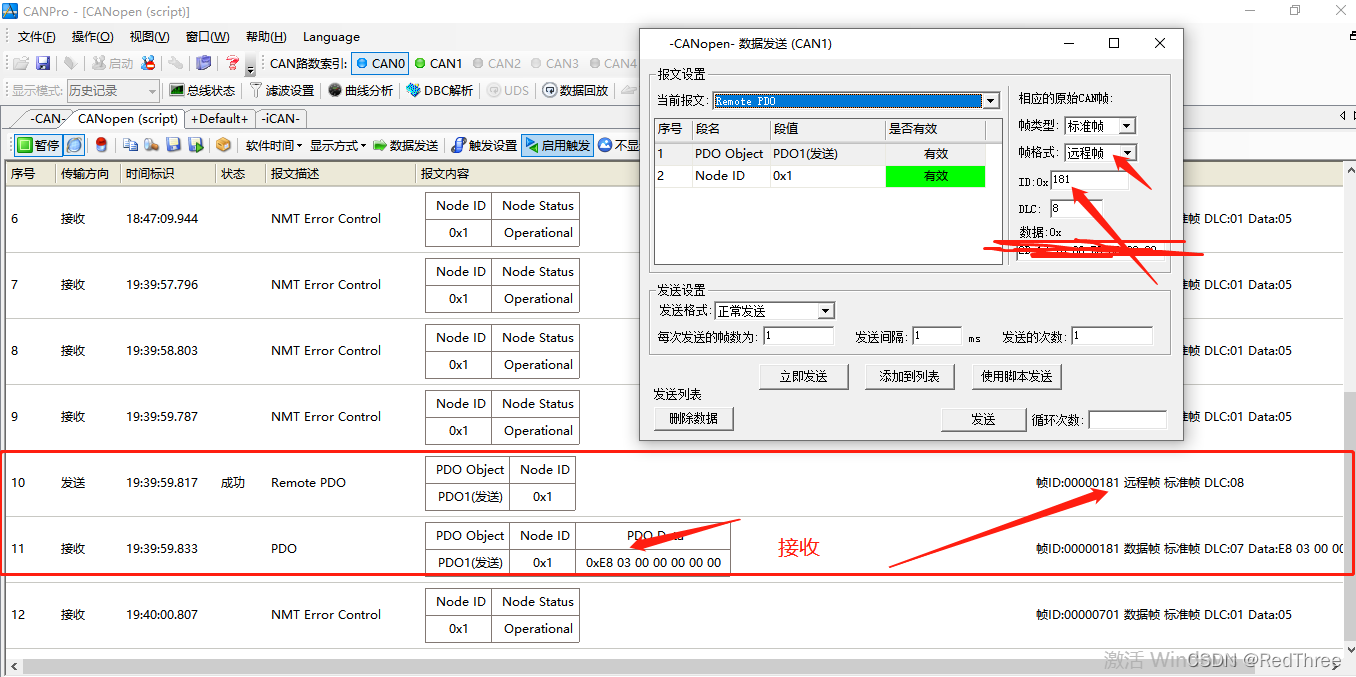The width and height of the screenshot is (1356, 677).
Task: Select CAN1 channel
Action: click(439, 63)
